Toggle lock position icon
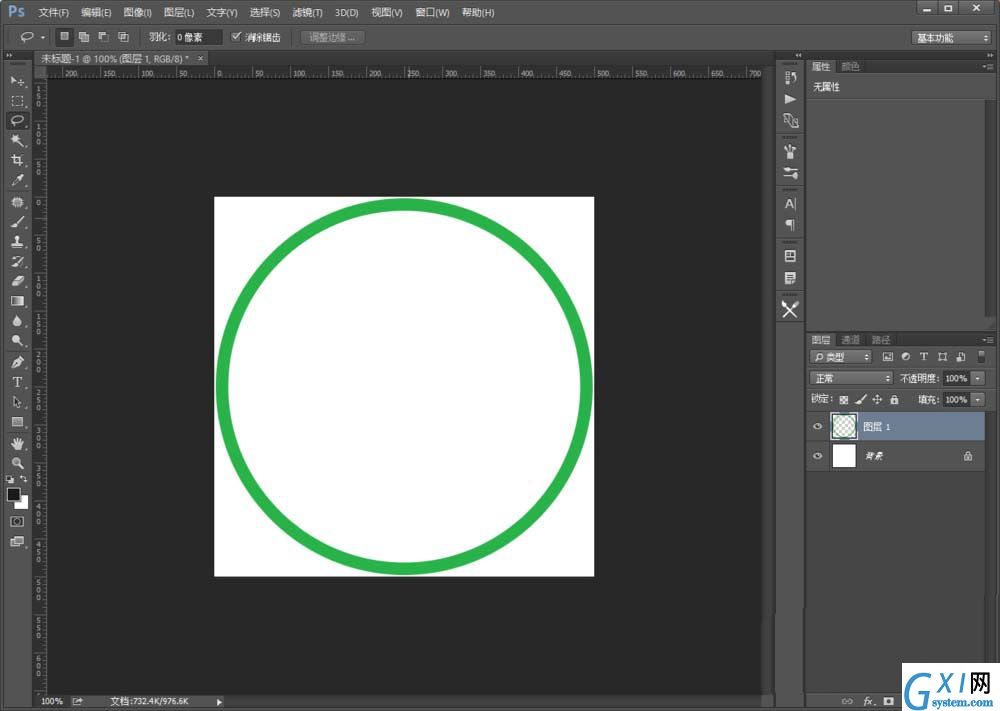1000x711 pixels. 877,400
